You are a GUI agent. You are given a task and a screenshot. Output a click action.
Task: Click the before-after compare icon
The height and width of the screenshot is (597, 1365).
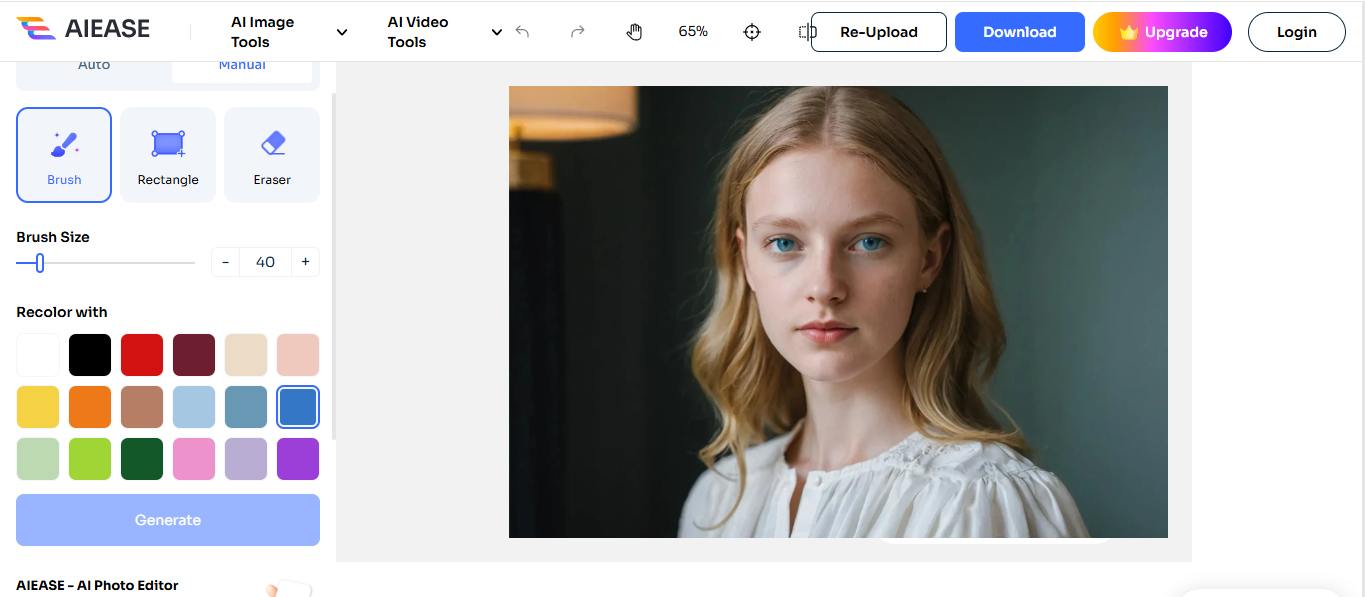(x=806, y=31)
